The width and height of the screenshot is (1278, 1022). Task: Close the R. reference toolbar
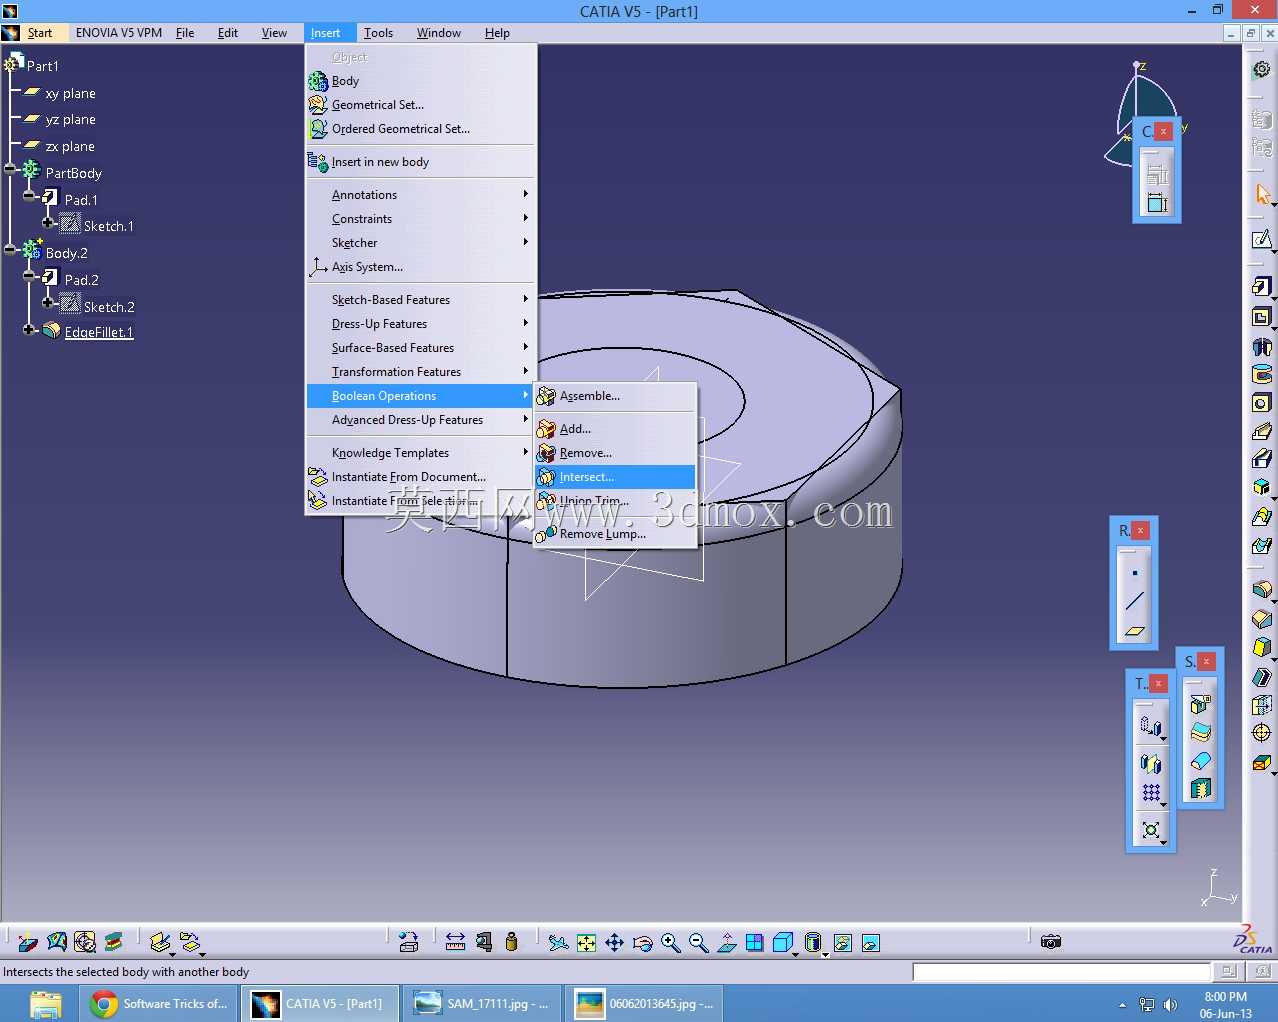1140,530
